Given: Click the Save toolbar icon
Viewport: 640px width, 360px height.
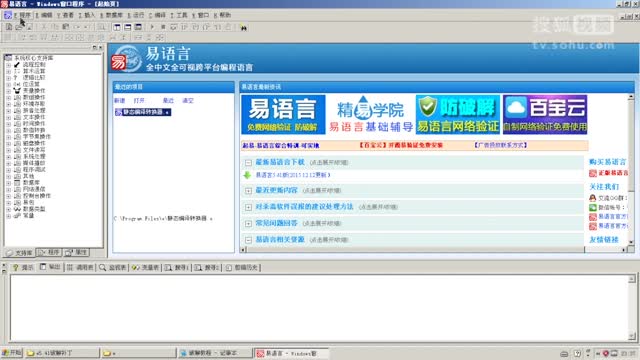Looking at the screenshot, I should (29, 27).
